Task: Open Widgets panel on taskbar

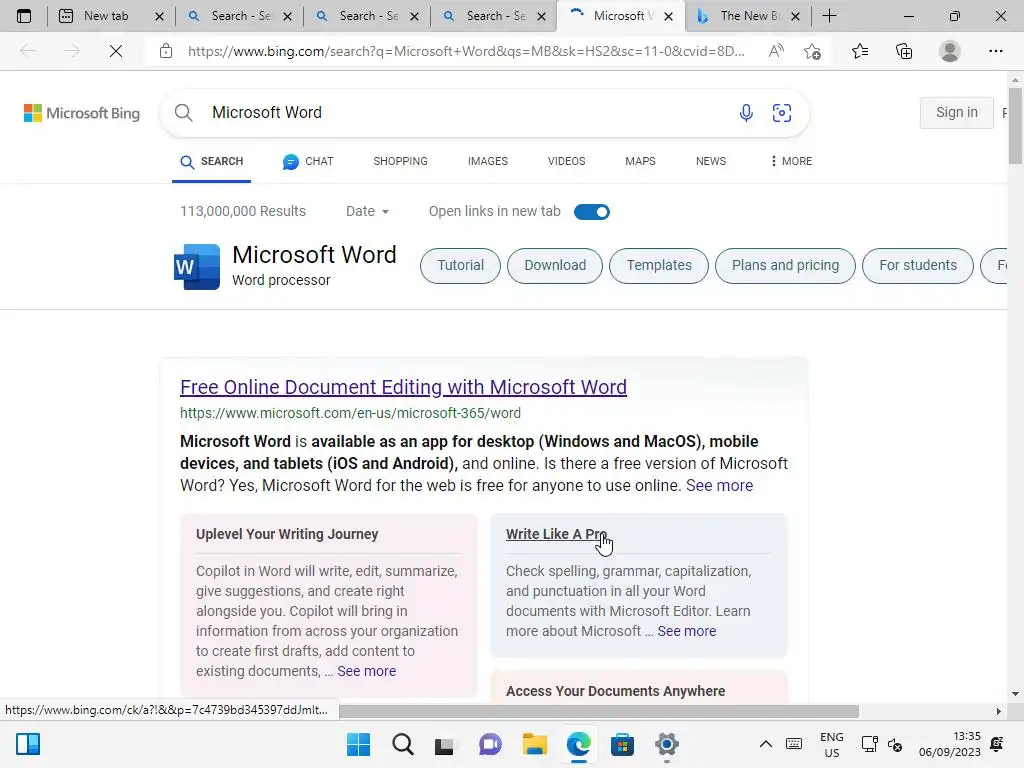Action: [28, 744]
